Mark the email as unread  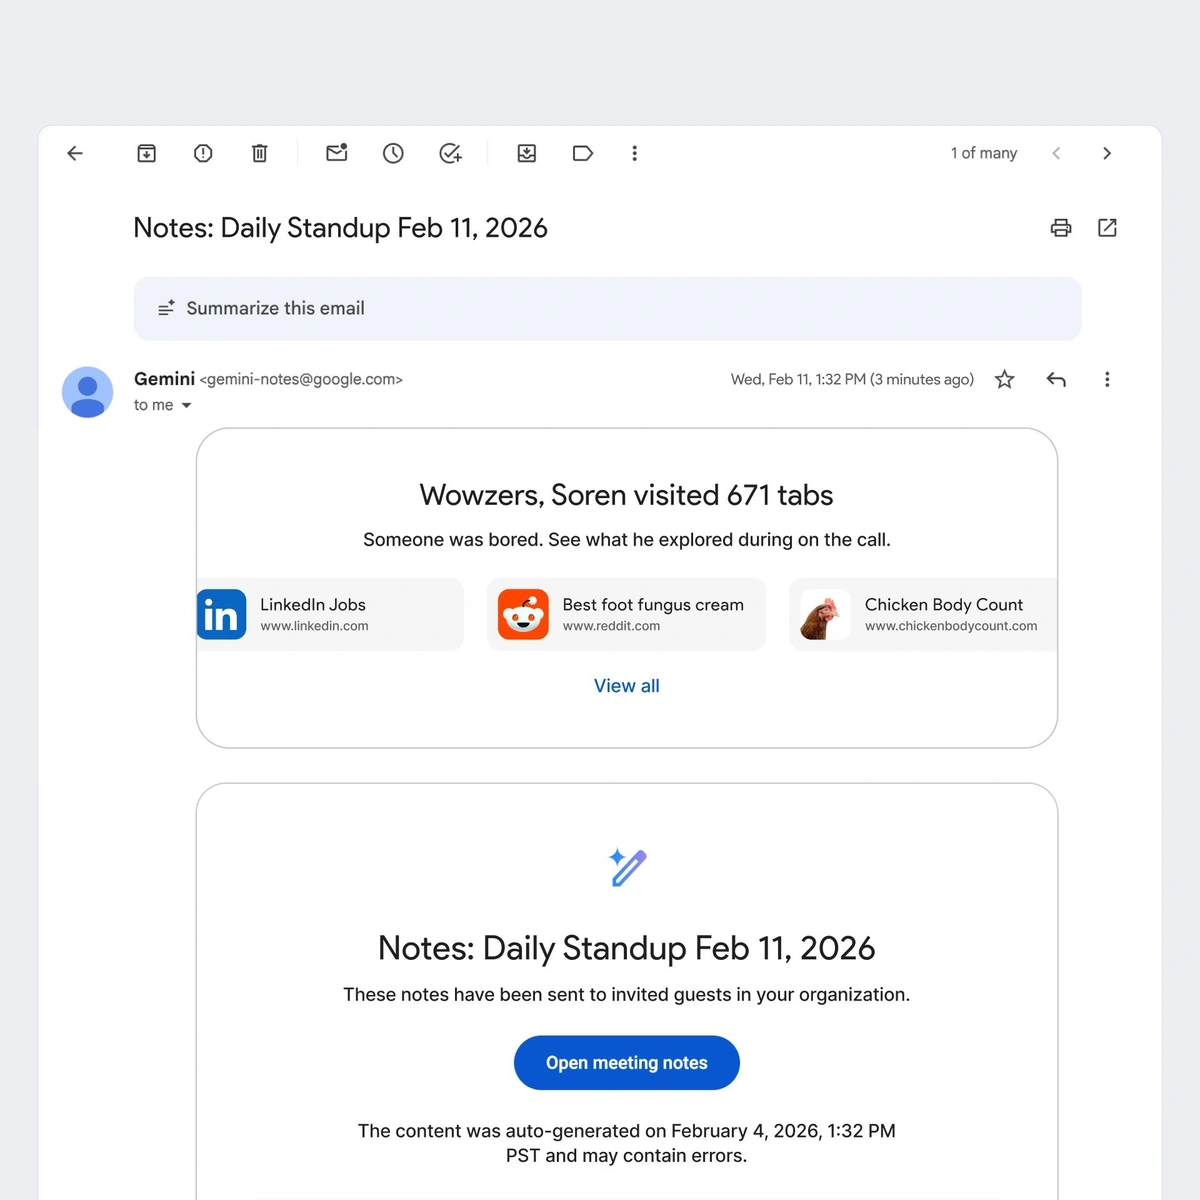point(337,153)
